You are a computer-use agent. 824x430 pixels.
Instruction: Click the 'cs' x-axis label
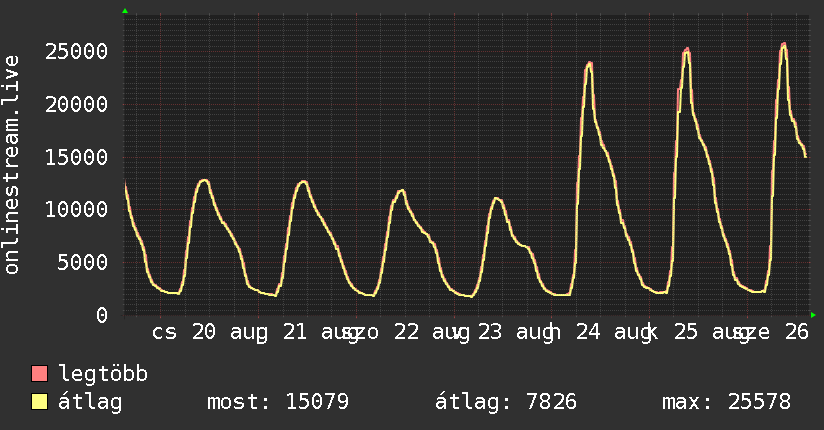point(164,332)
